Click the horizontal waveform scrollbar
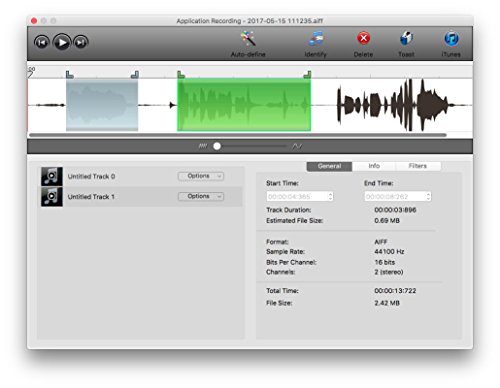Screen dimensions: 500x388 point(238,135)
